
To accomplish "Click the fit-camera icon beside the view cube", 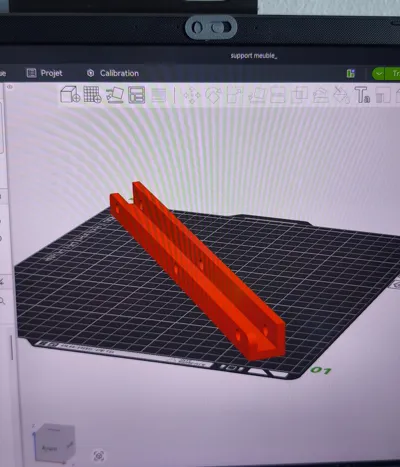I will point(99,456).
